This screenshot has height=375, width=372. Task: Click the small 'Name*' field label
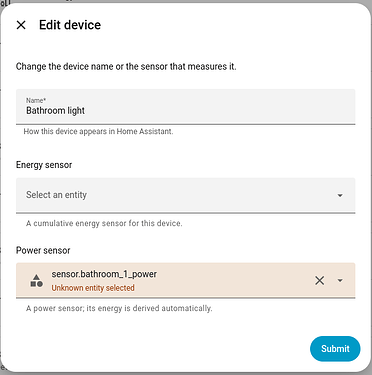(x=36, y=100)
